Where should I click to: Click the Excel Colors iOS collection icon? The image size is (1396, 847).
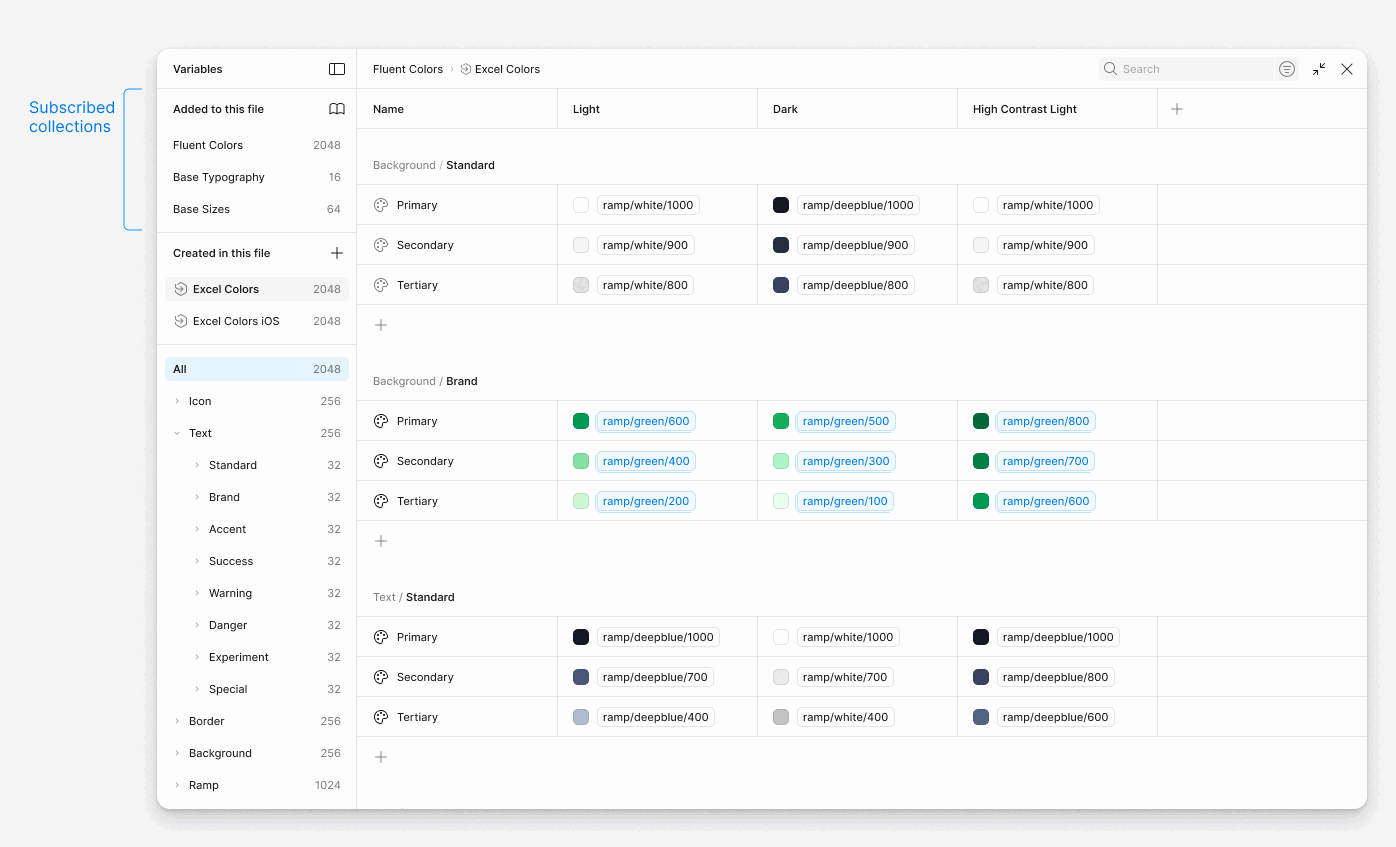coord(181,321)
